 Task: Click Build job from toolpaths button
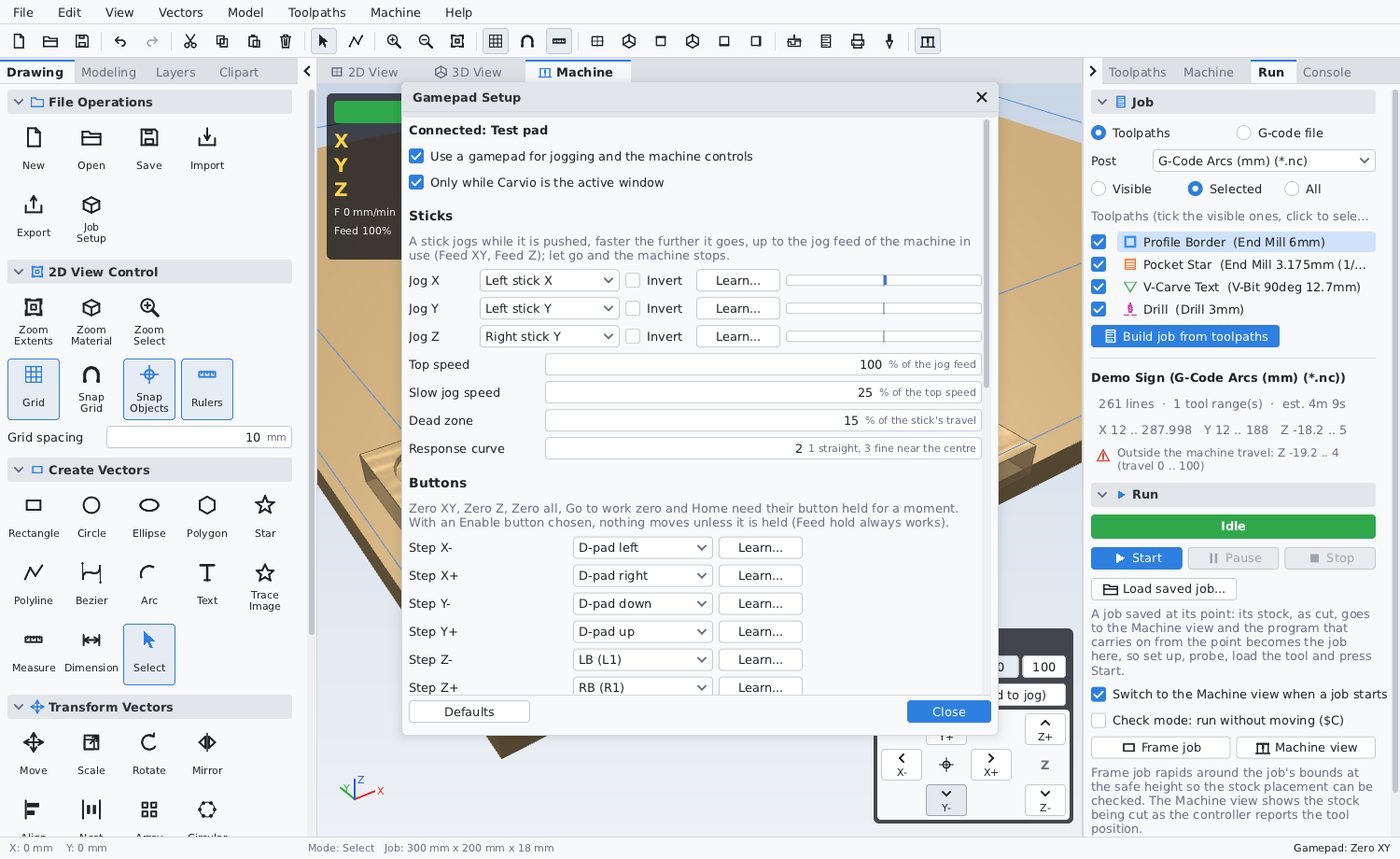pos(1185,336)
